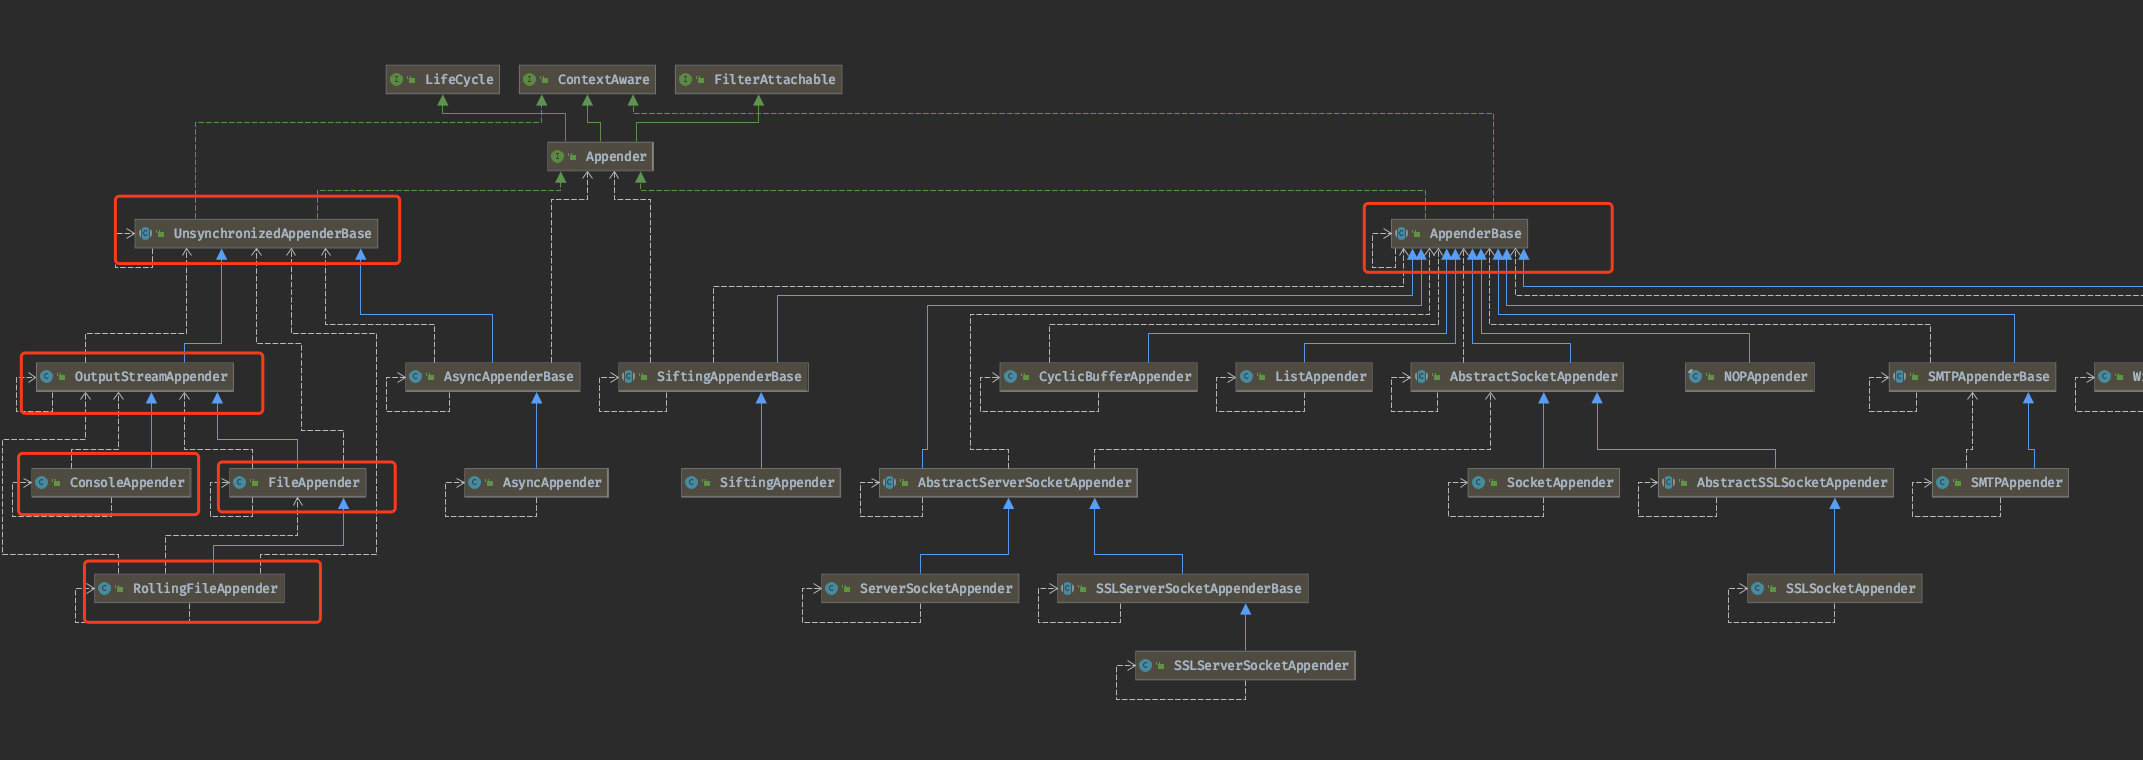The width and height of the screenshot is (2143, 760).
Task: Click the SMTPAppender node
Action: 2000,483
